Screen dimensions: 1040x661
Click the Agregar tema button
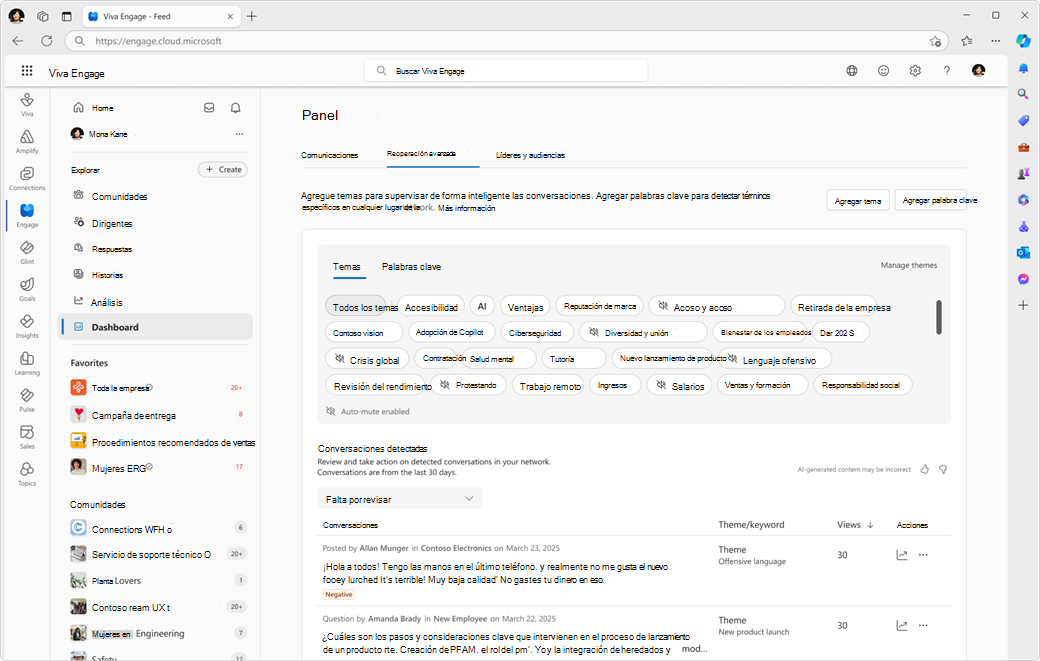click(858, 200)
